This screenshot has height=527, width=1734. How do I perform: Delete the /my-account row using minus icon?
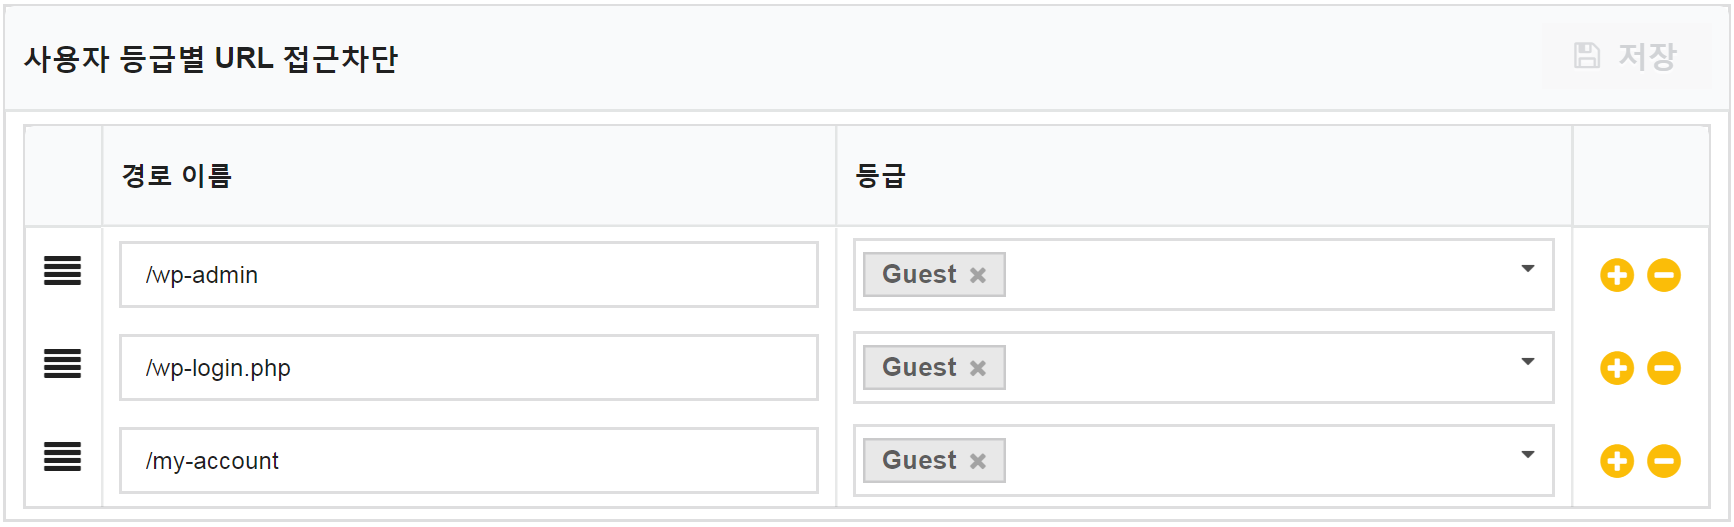[x=1664, y=461]
